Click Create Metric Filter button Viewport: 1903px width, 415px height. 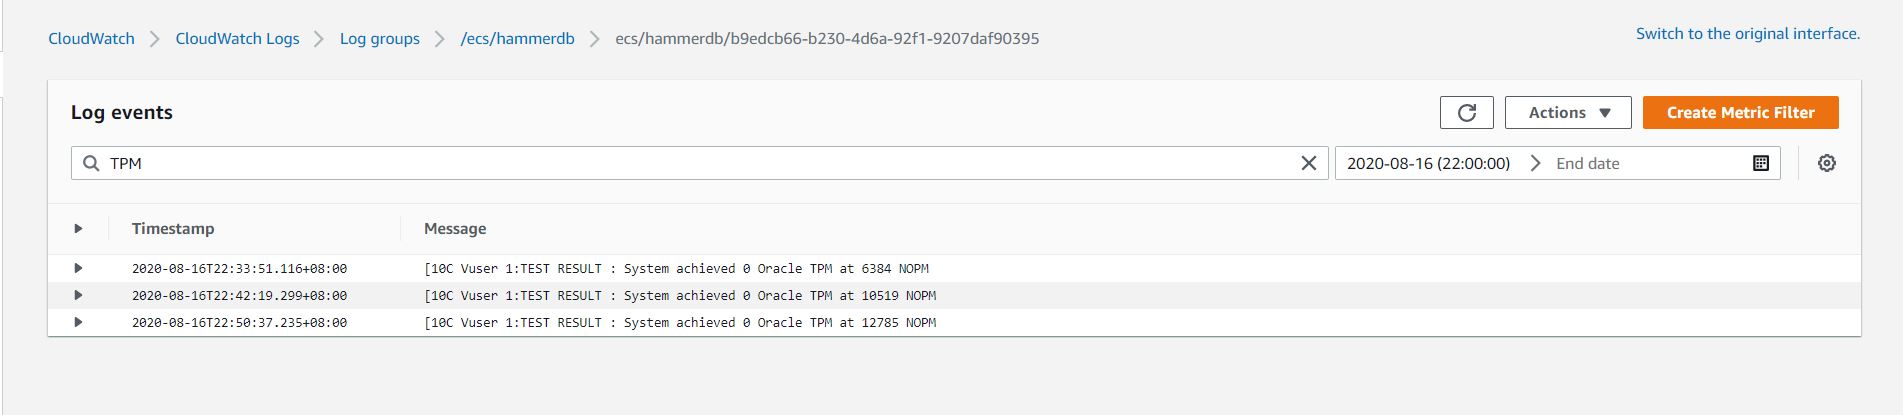pyautogui.click(x=1740, y=113)
